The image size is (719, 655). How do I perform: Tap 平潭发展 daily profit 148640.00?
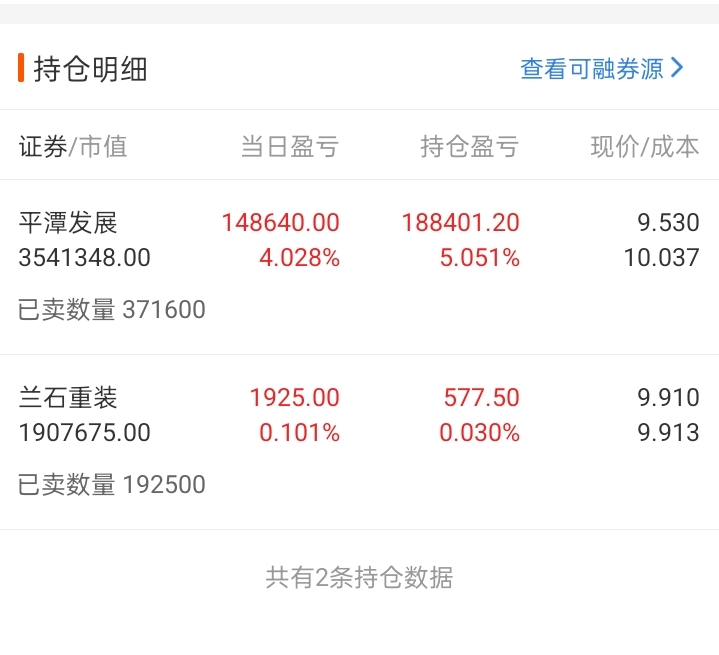281,222
